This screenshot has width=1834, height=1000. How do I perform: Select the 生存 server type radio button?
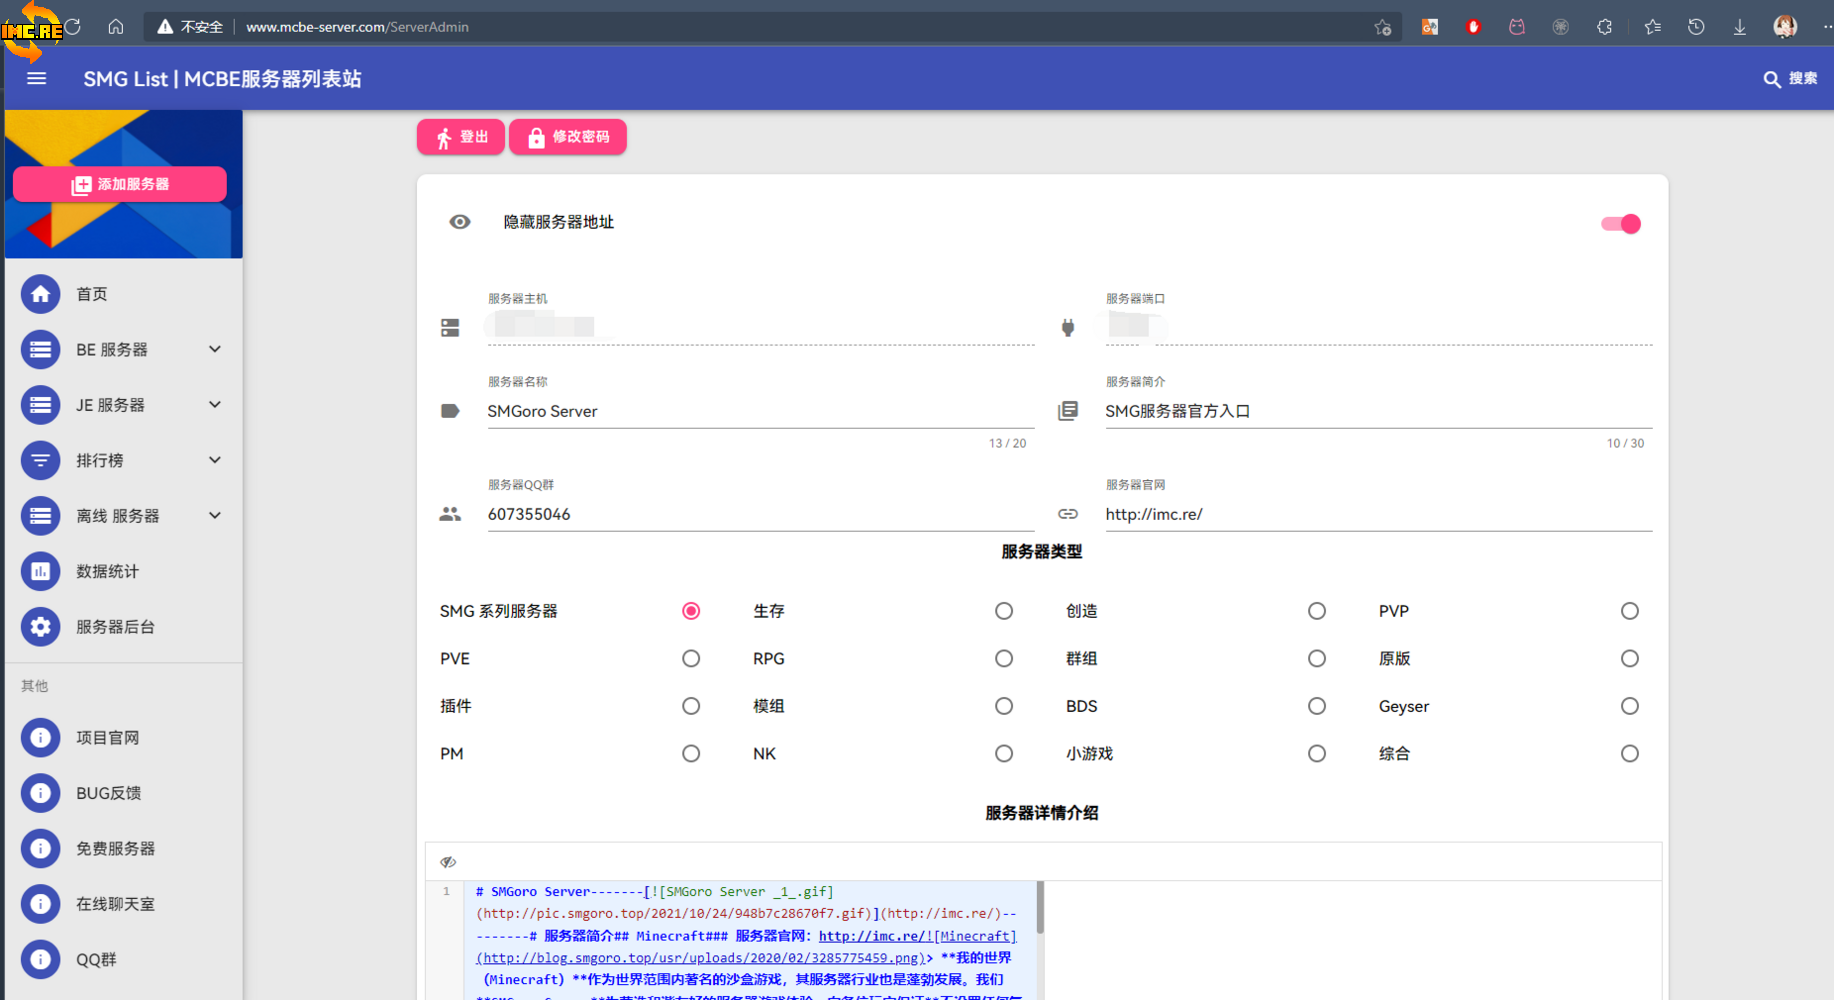coord(1003,611)
